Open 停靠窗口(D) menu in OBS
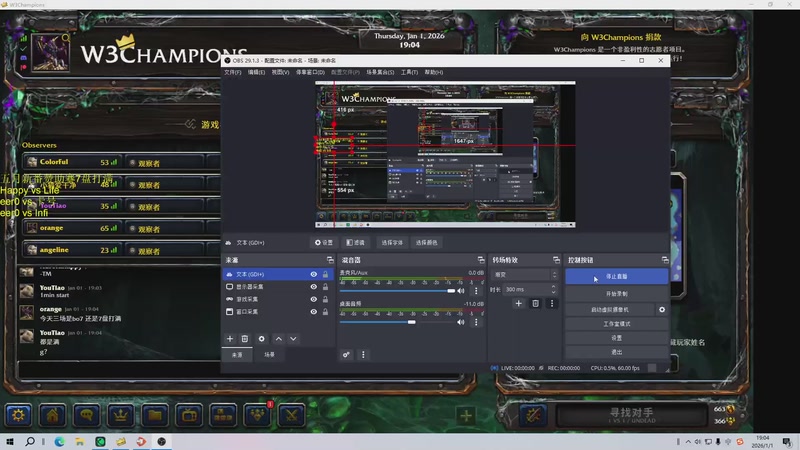This screenshot has height=450, width=800. (310, 72)
